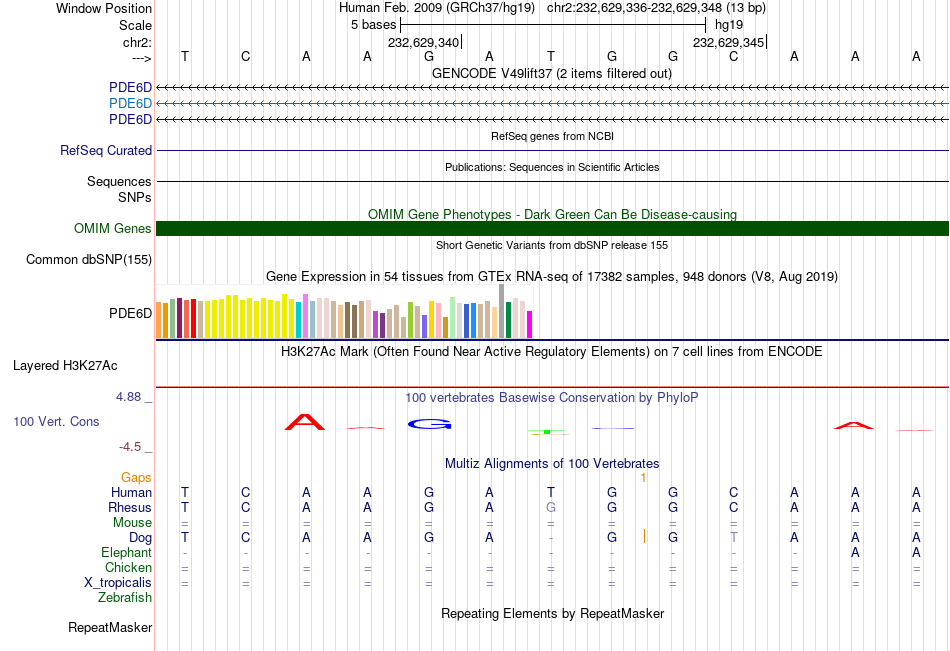Open the RefSeq Curated track label
The width and height of the screenshot is (950, 651).
pos(106,150)
